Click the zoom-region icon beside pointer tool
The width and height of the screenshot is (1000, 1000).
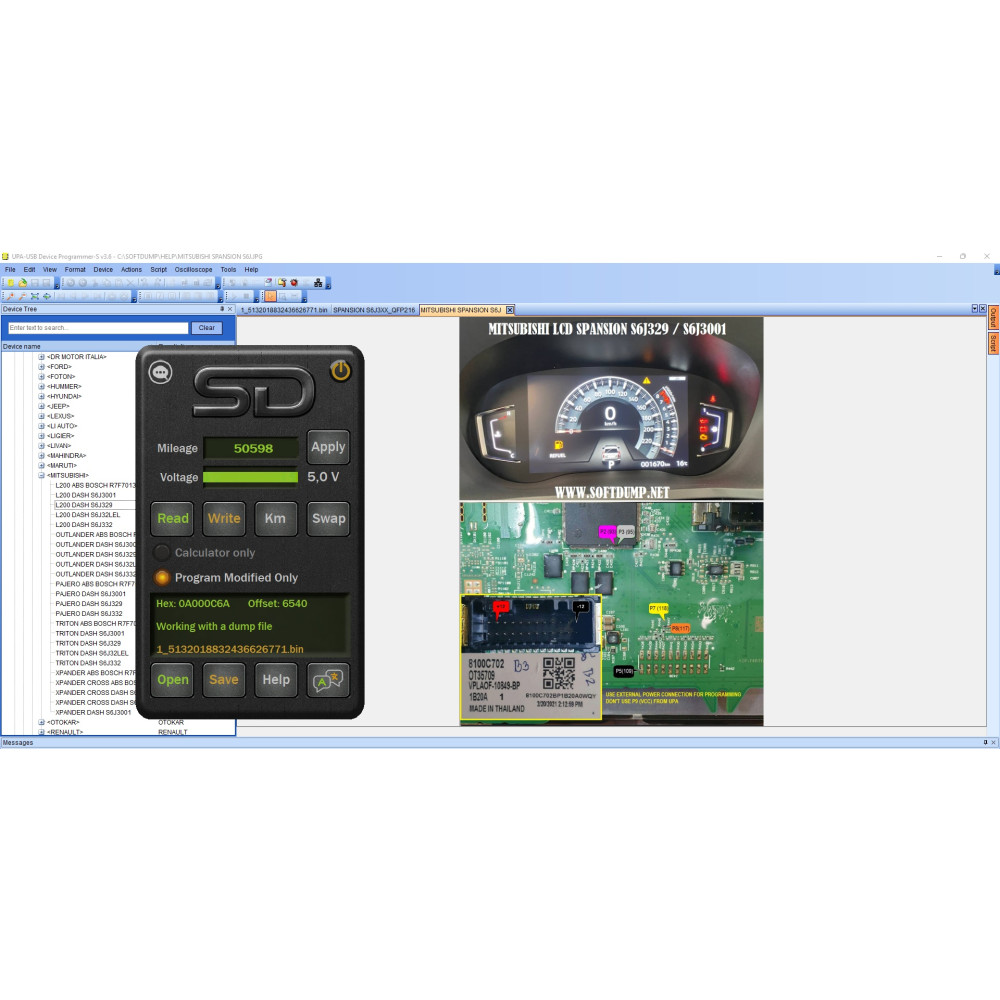[283, 296]
